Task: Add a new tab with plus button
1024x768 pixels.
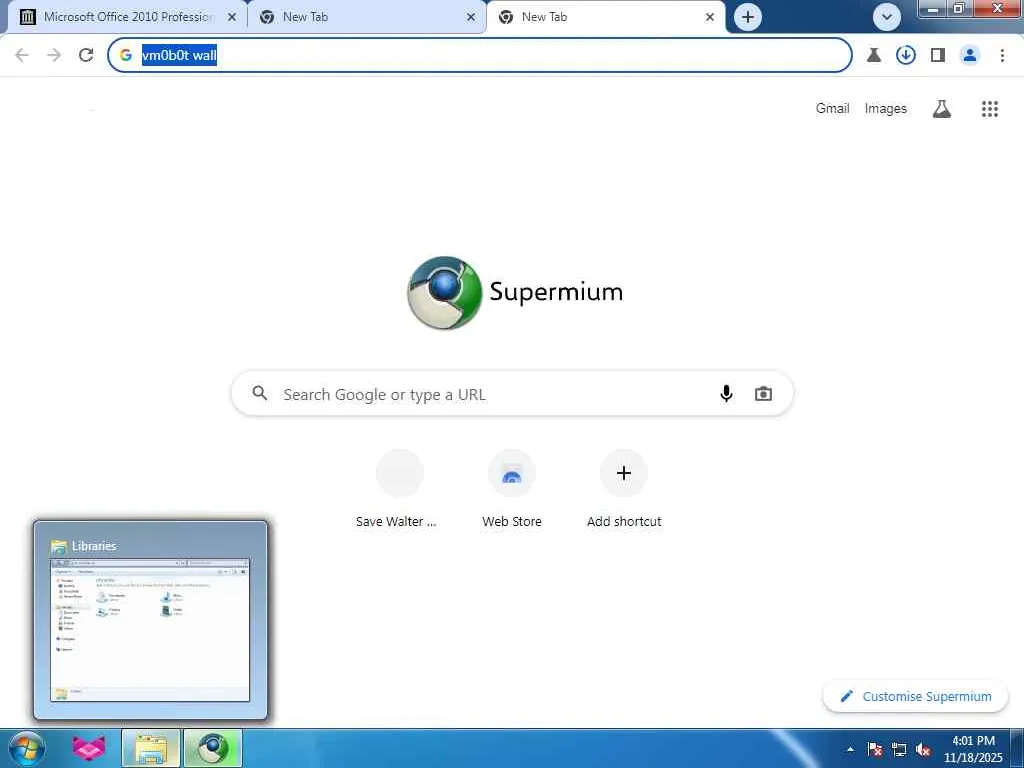Action: pyautogui.click(x=748, y=17)
